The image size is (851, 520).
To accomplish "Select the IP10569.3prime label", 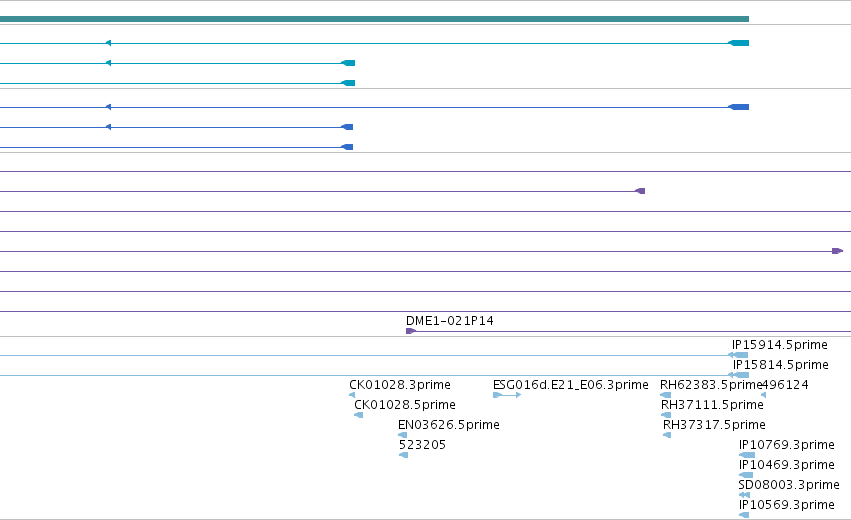I will (x=786, y=505).
